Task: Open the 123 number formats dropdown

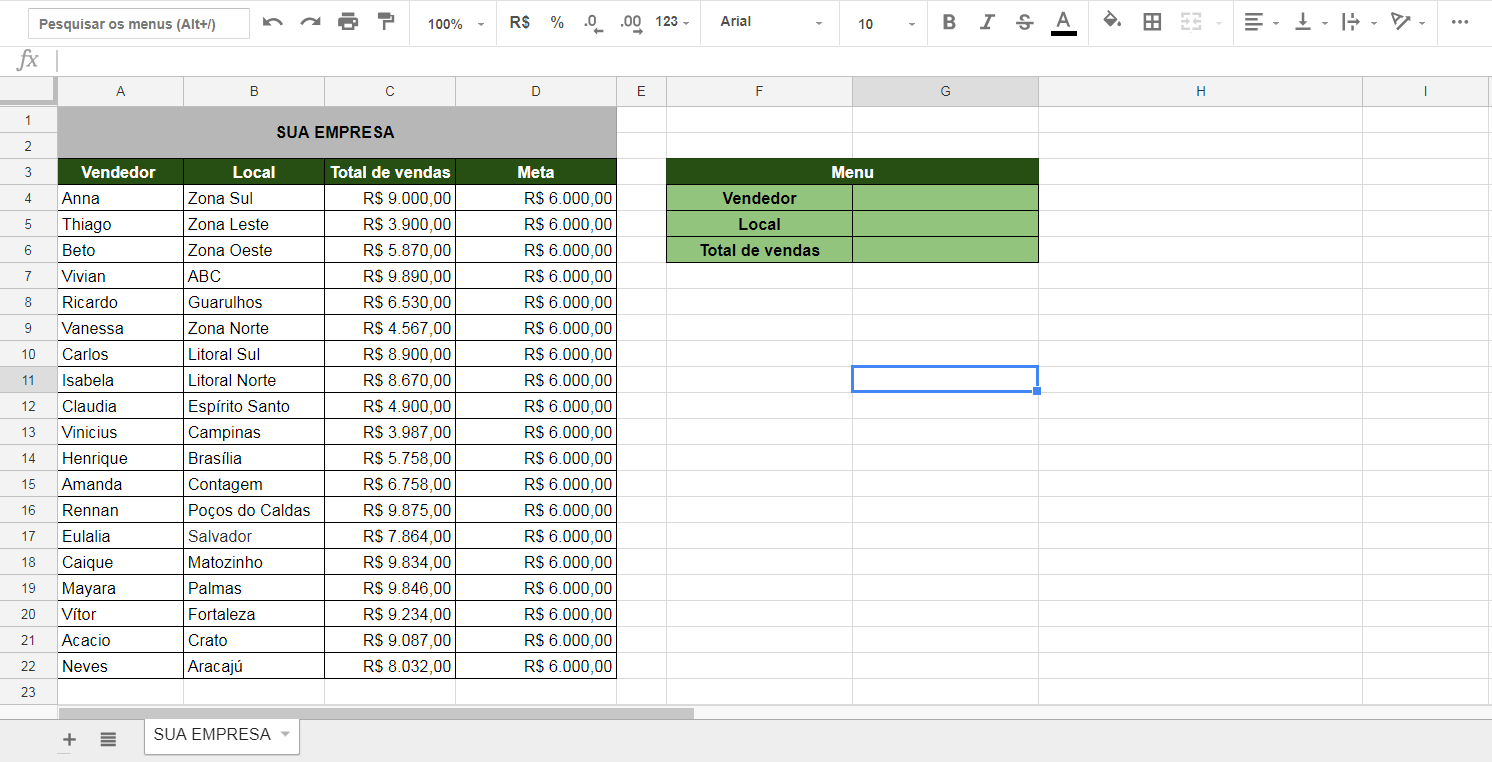Action: 672,22
